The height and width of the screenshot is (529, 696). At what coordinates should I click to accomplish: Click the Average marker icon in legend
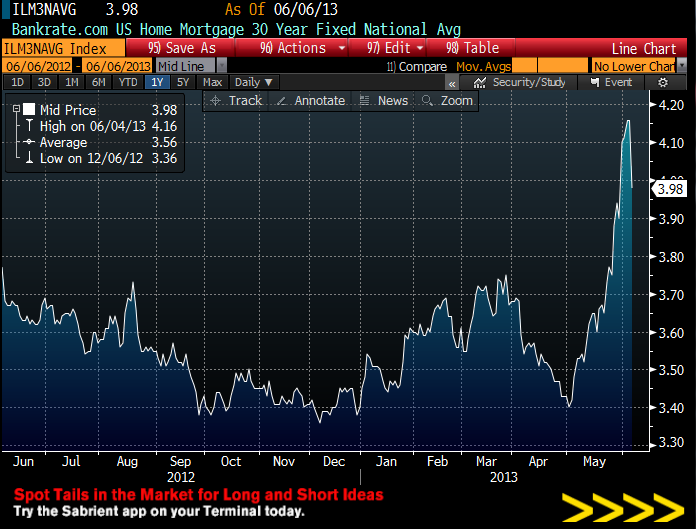(x=29, y=142)
